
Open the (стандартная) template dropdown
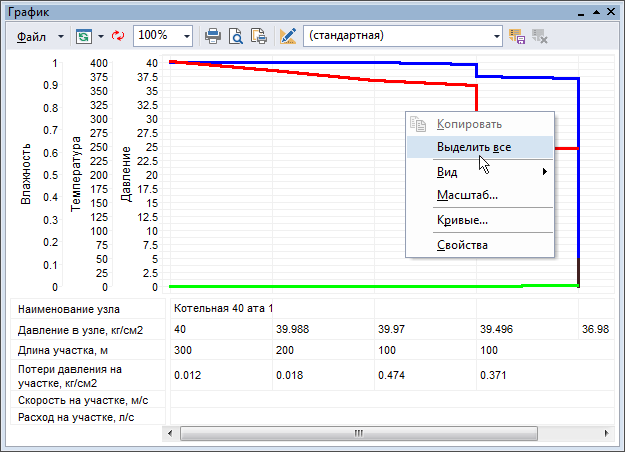point(497,35)
